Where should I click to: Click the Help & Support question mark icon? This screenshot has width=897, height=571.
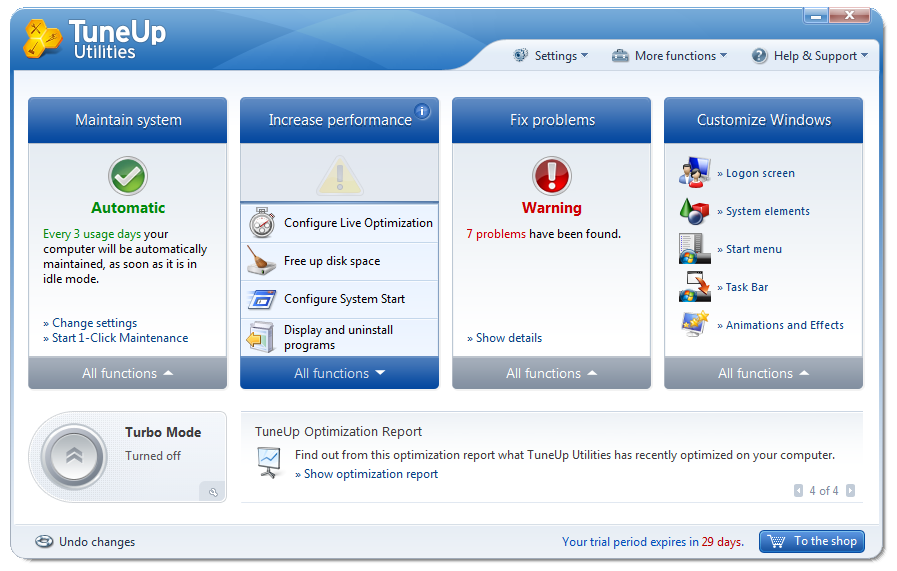pos(759,55)
